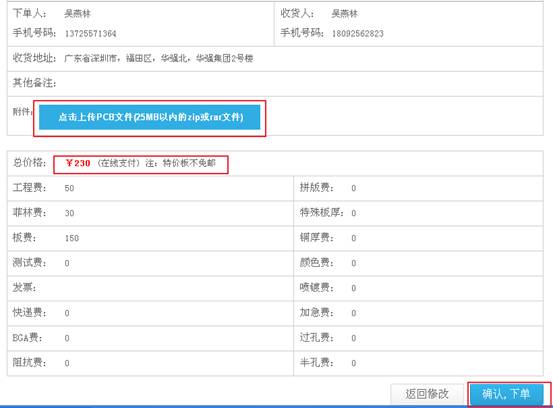Click the 特殊板厚 label
553x408 pixels.
click(x=321, y=213)
